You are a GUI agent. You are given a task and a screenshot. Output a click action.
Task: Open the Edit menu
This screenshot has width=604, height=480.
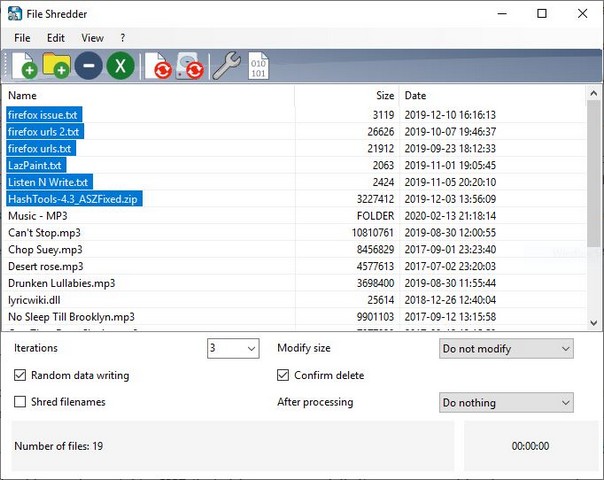coord(55,38)
